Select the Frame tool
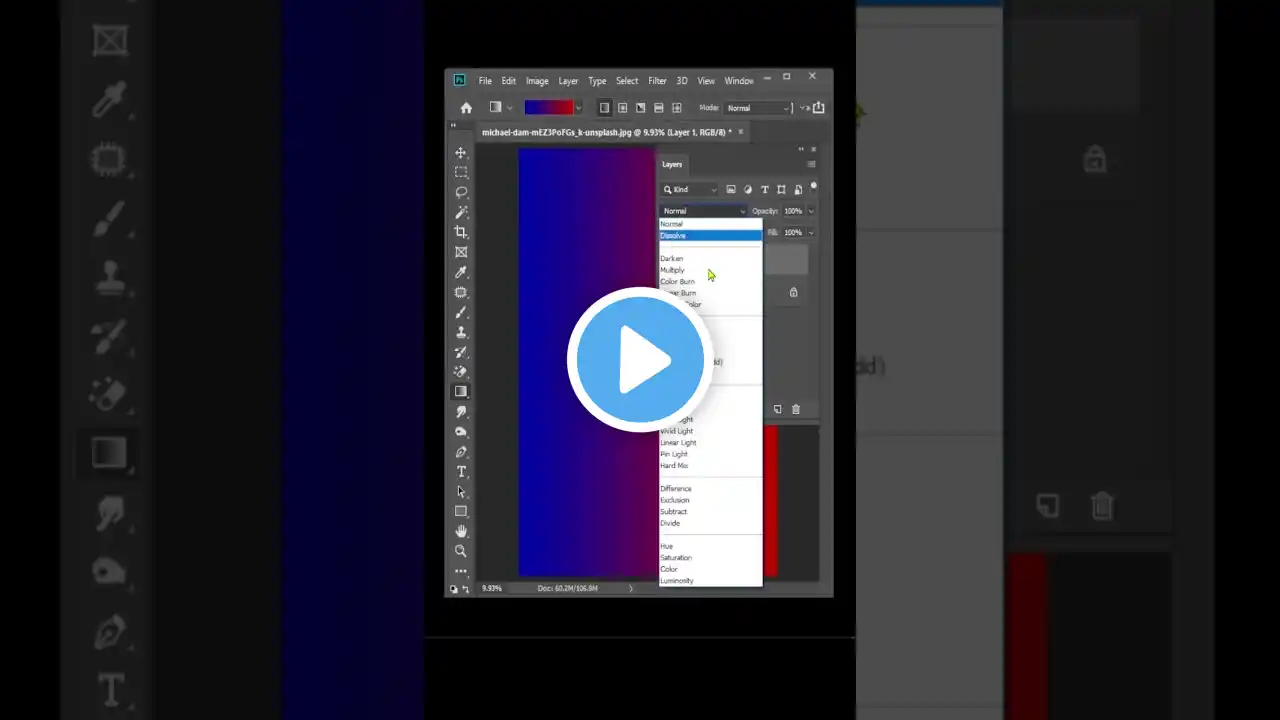Image resolution: width=1280 pixels, height=720 pixels. pyautogui.click(x=461, y=252)
